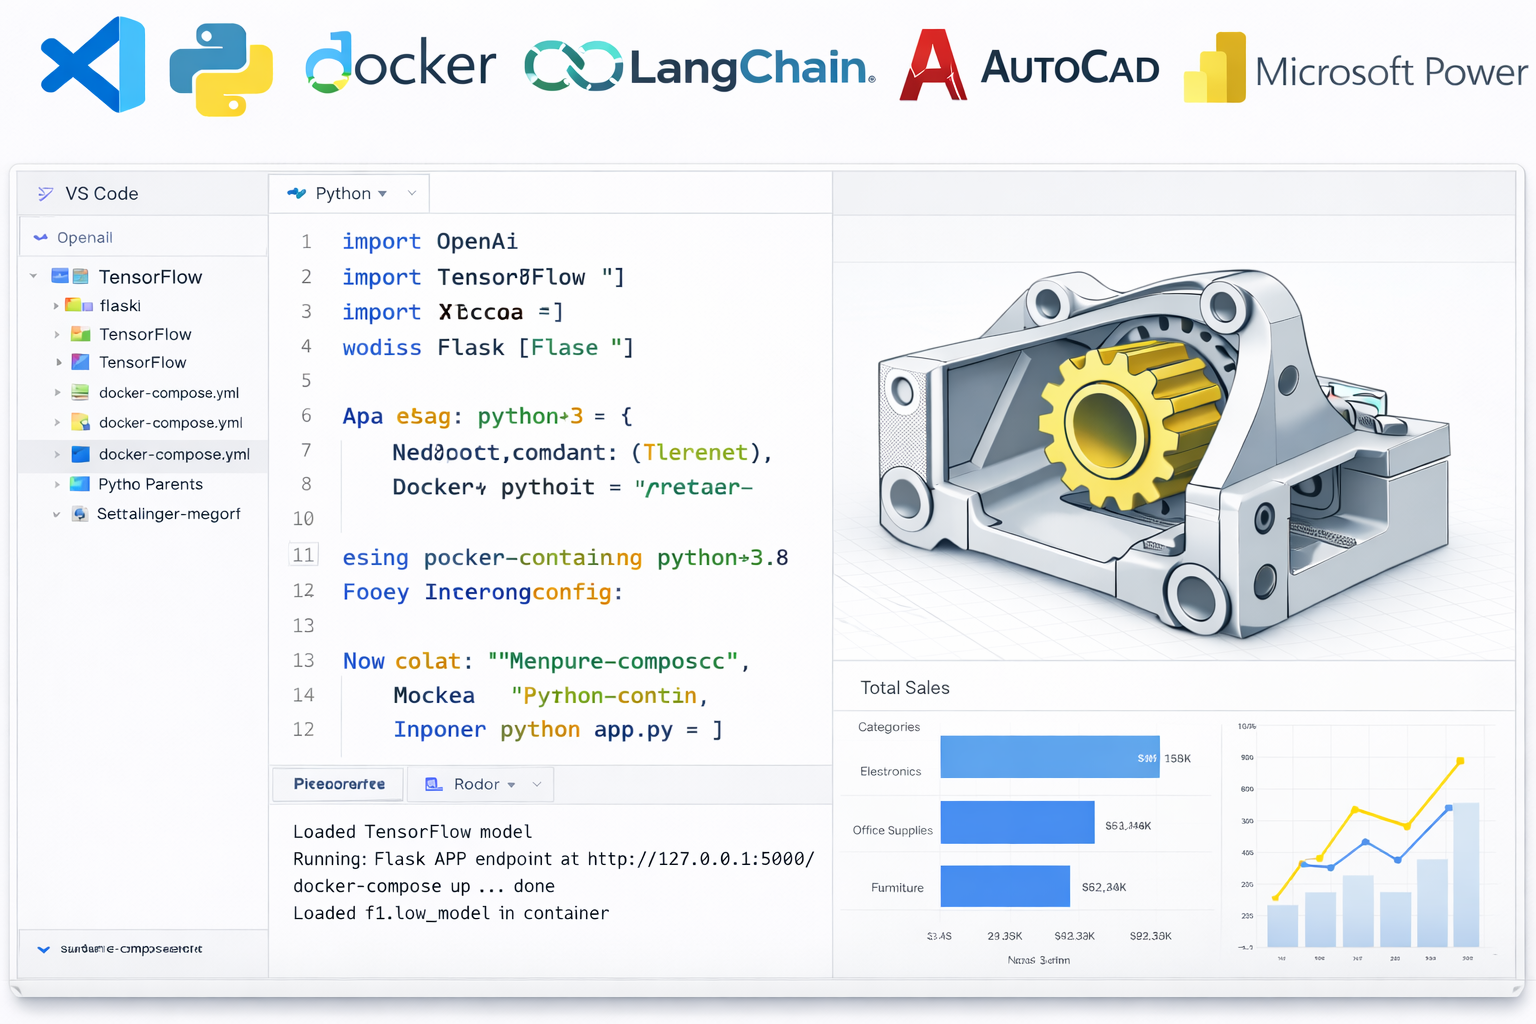Select the AutoCAD red A logo

point(932,65)
